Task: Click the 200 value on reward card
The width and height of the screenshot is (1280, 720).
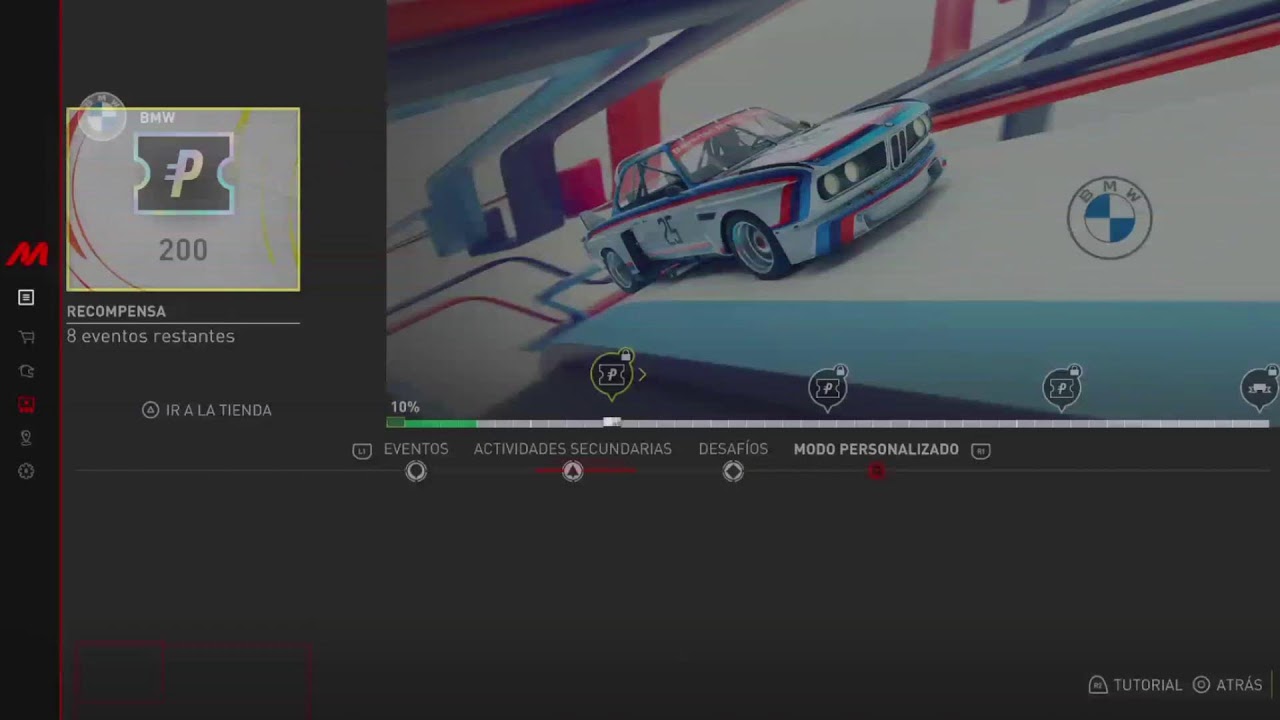Action: click(183, 250)
